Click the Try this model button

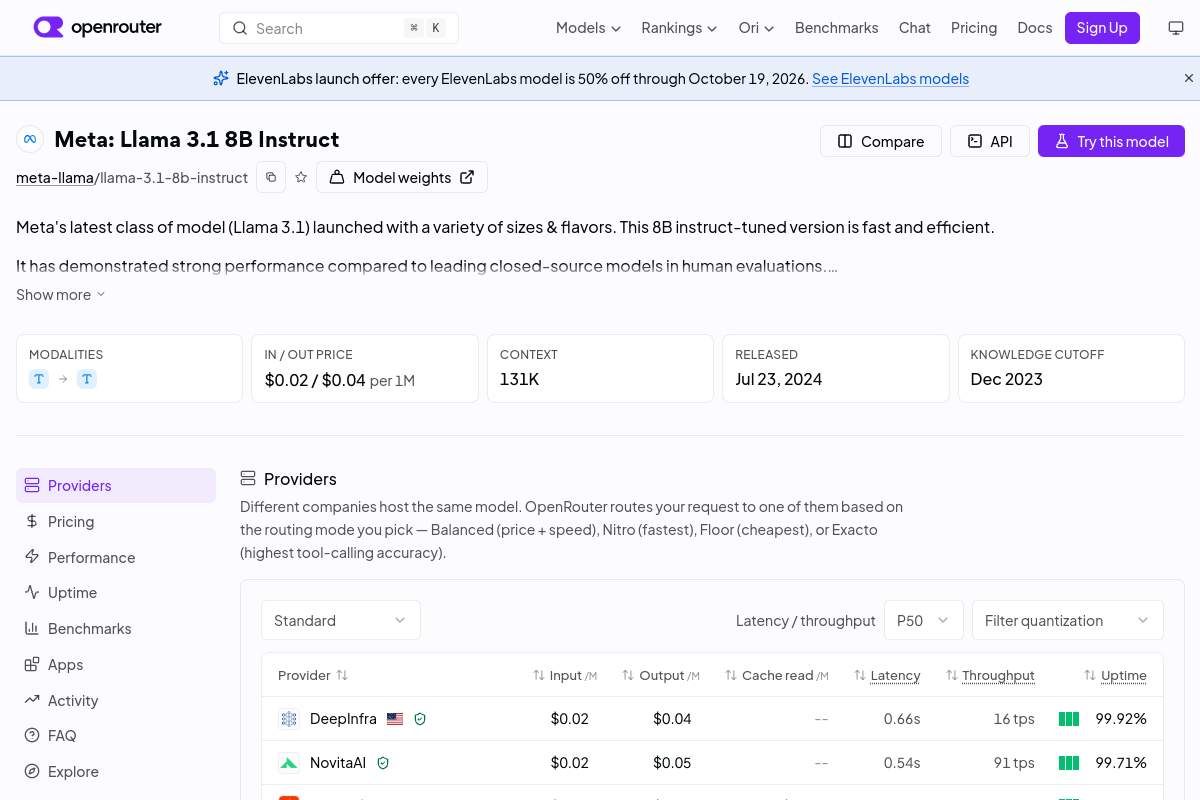1111,141
